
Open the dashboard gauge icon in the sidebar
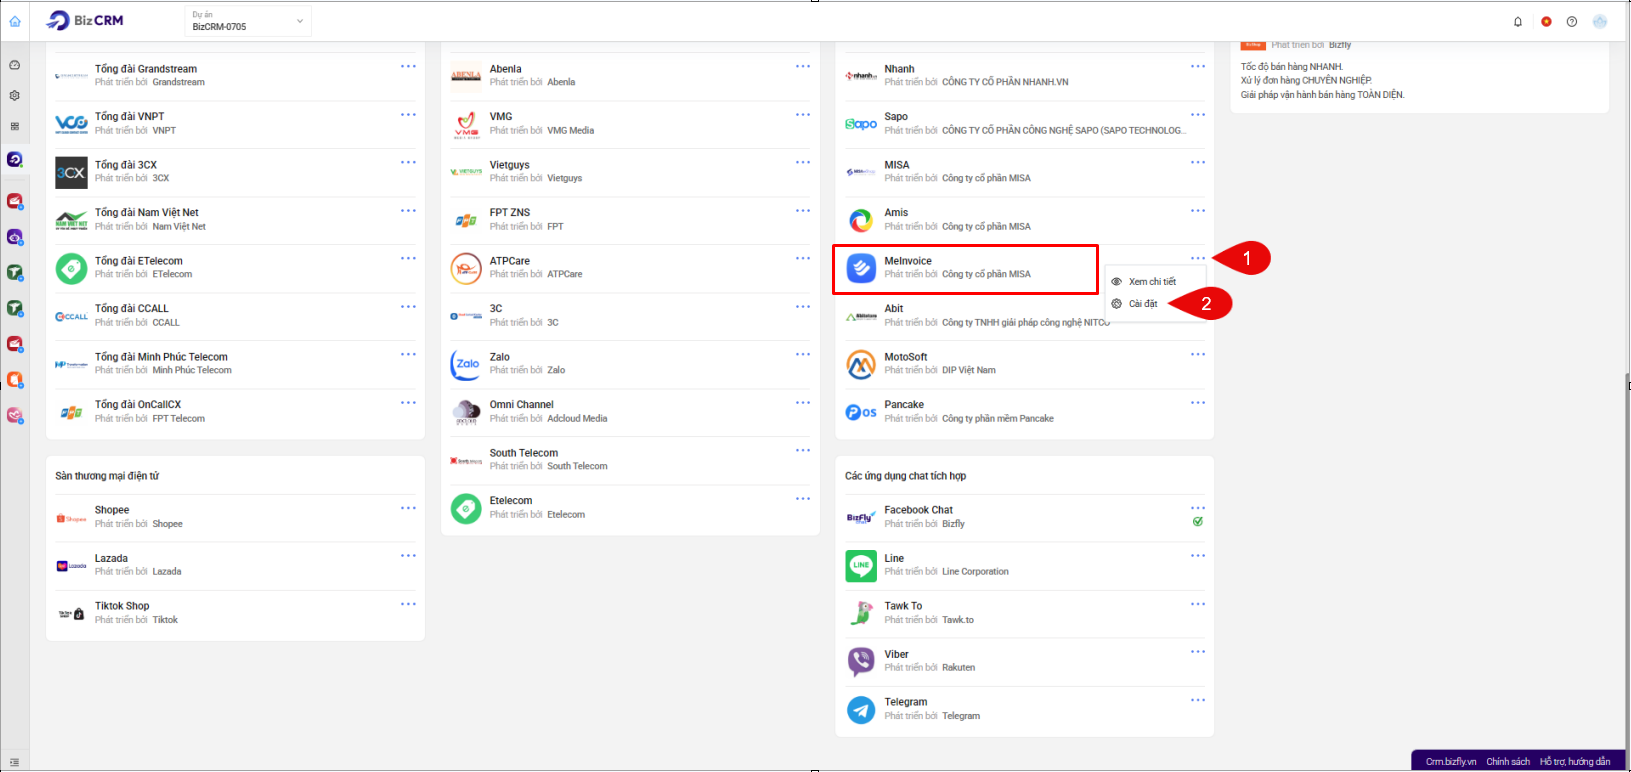(x=15, y=65)
